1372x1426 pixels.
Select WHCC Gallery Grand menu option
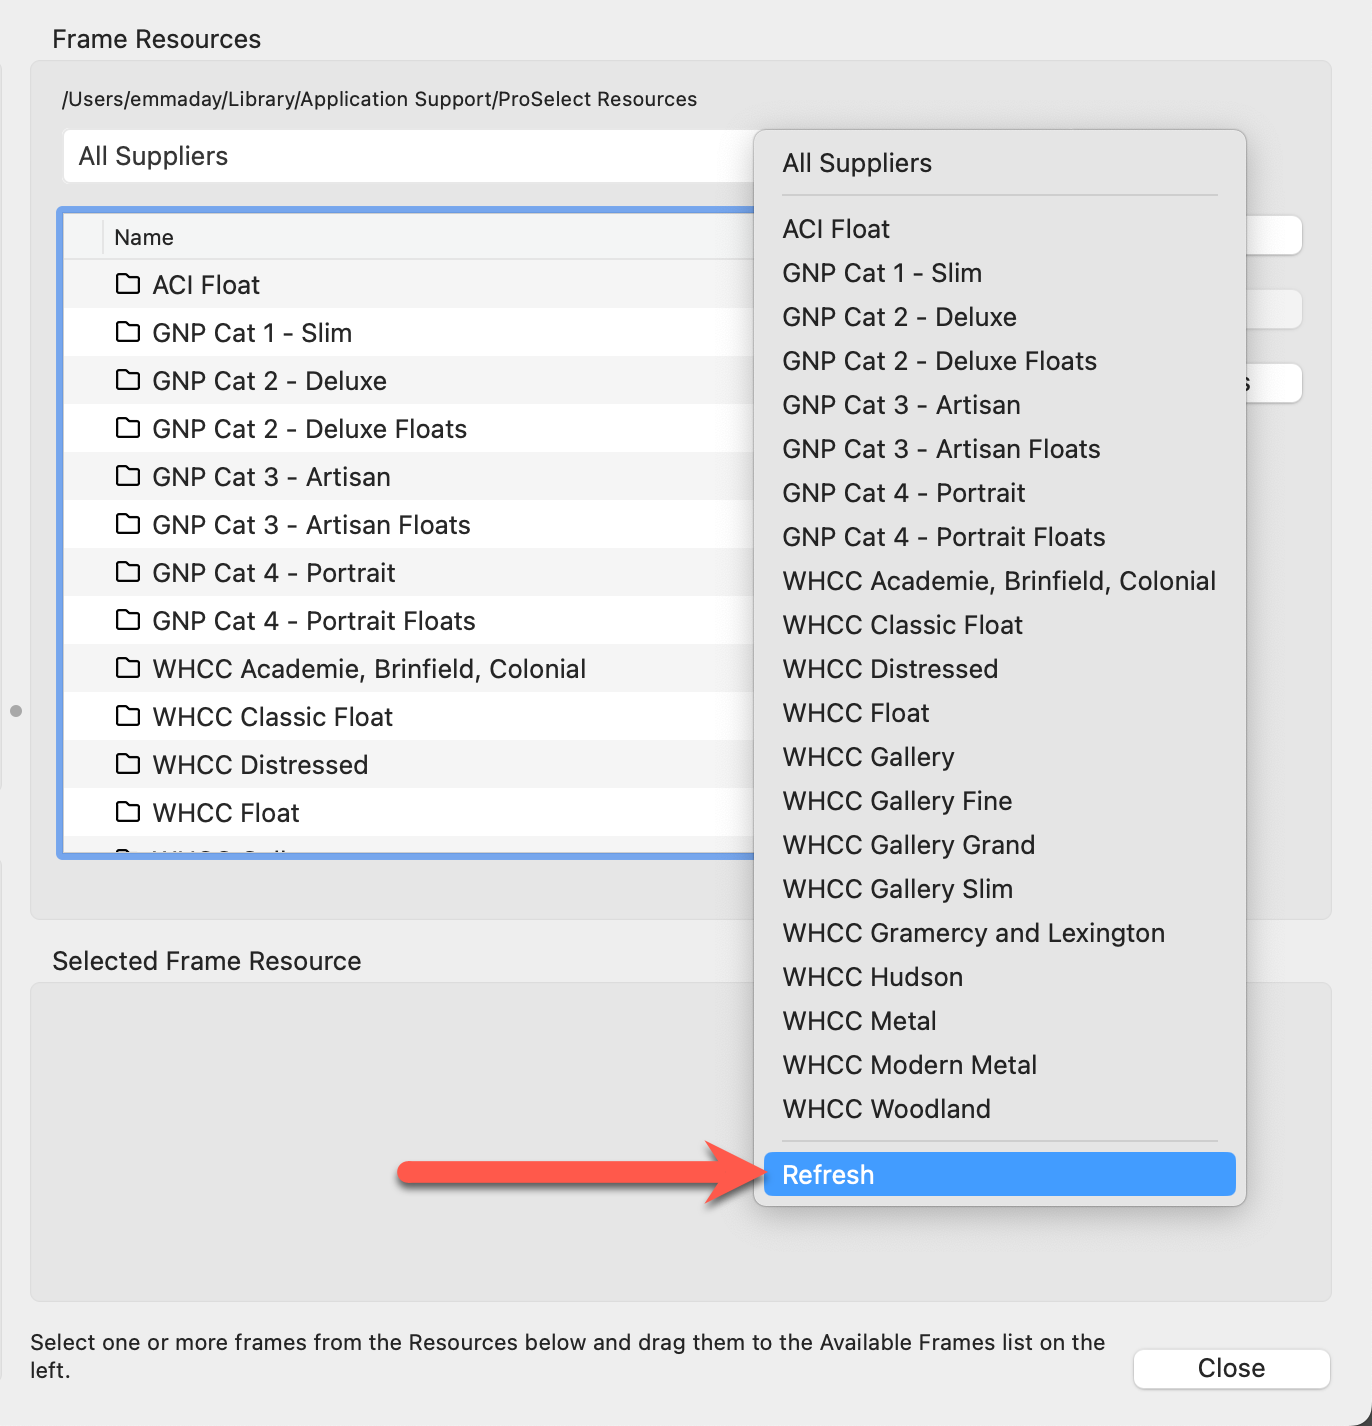[x=908, y=845]
